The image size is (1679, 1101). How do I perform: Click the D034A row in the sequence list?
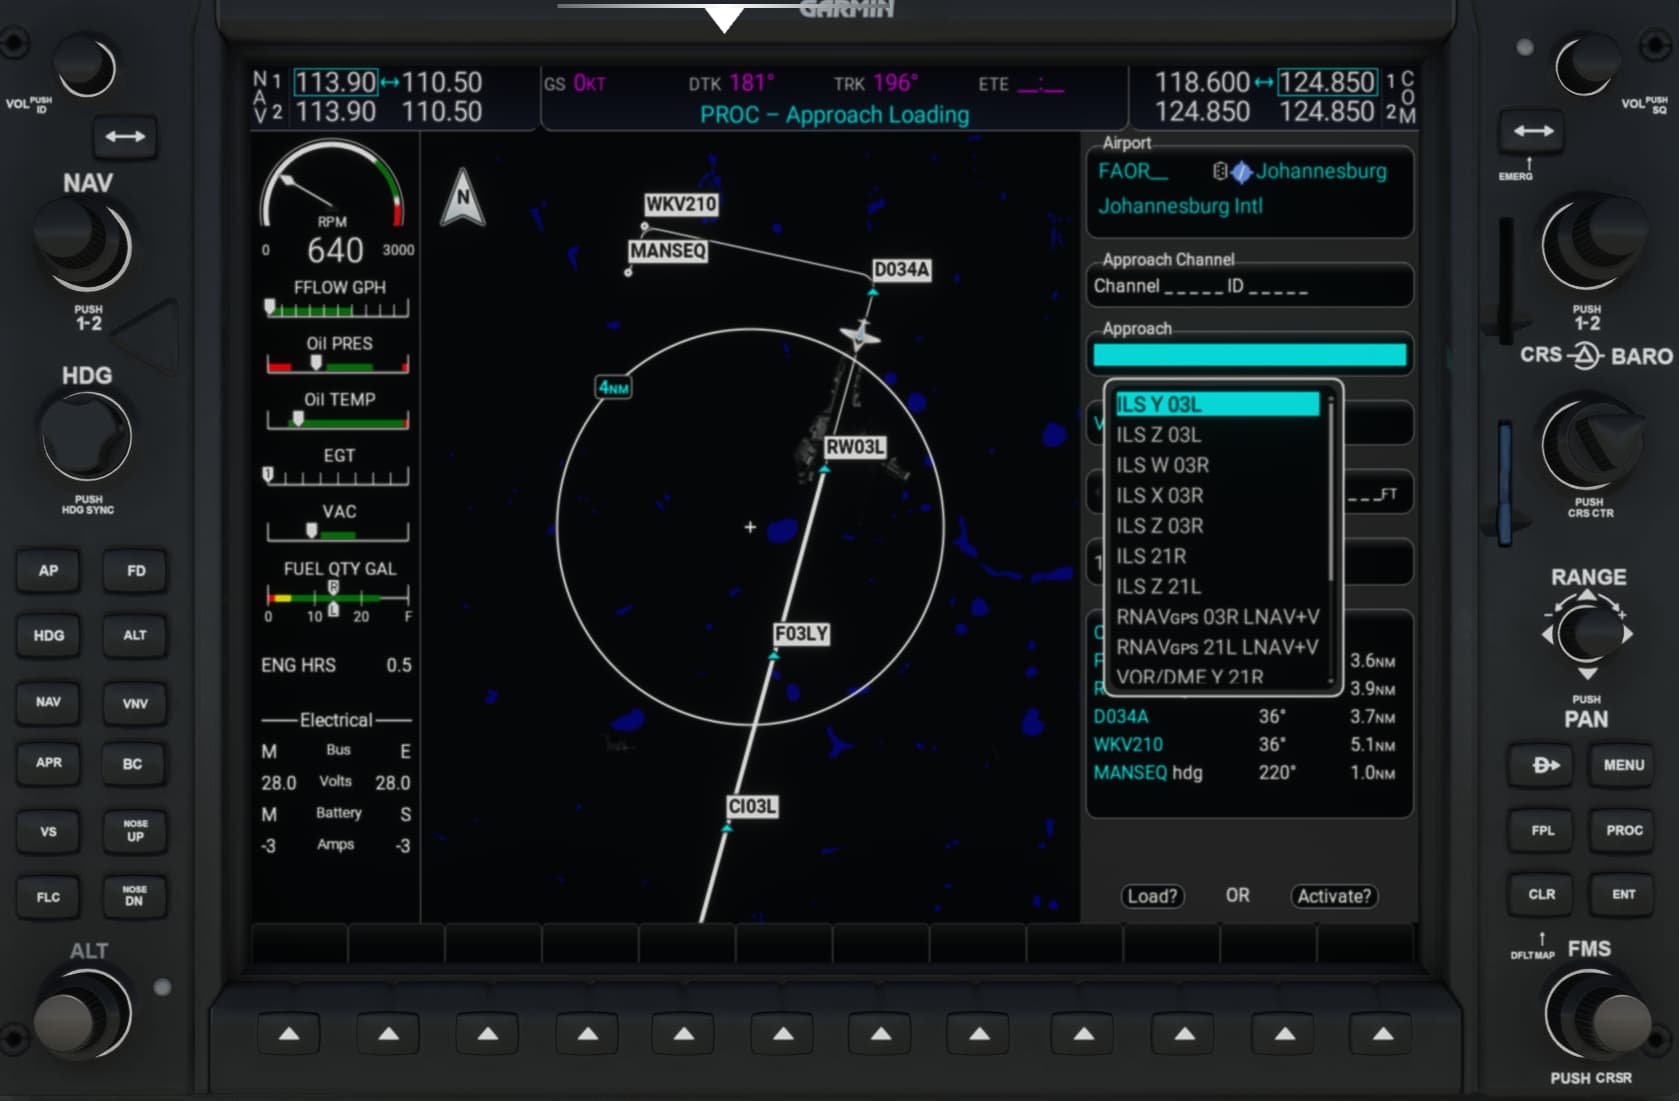[1244, 716]
